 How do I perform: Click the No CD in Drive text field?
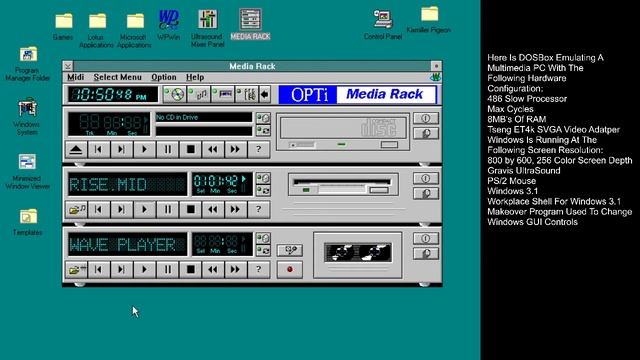(204, 117)
